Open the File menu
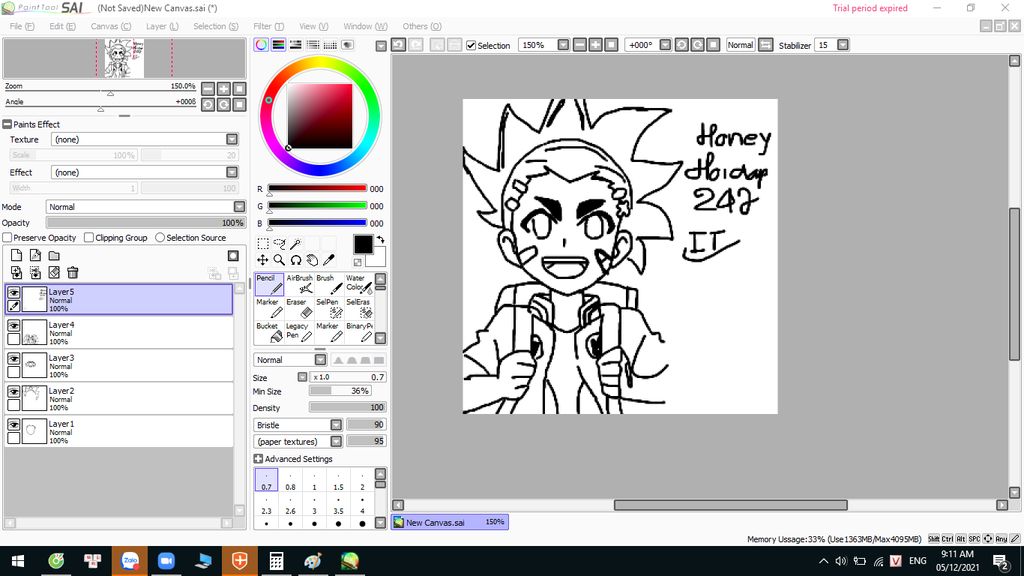The width and height of the screenshot is (1024, 576). 22,26
